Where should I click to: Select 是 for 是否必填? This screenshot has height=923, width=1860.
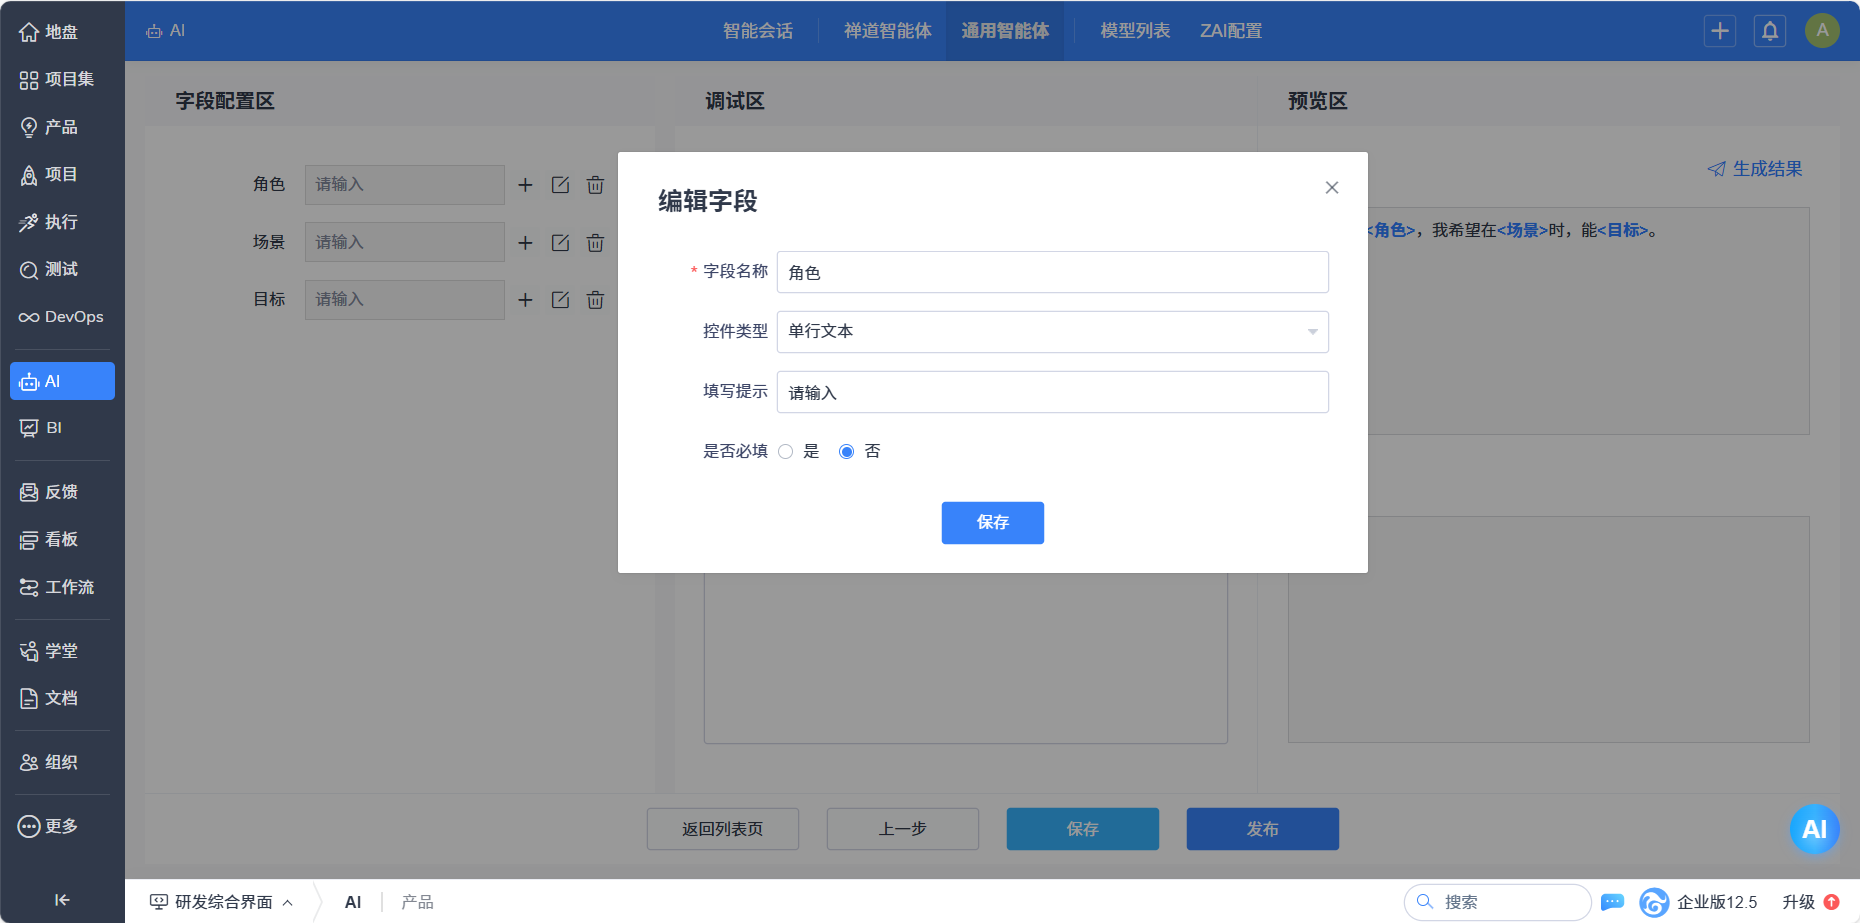pos(786,452)
